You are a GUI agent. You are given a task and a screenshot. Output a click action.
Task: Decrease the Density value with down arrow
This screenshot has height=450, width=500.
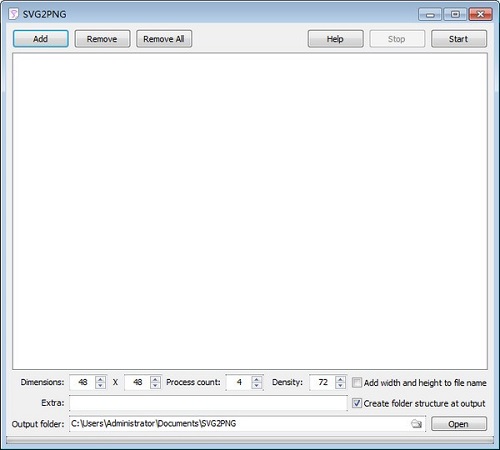pyautogui.click(x=340, y=385)
